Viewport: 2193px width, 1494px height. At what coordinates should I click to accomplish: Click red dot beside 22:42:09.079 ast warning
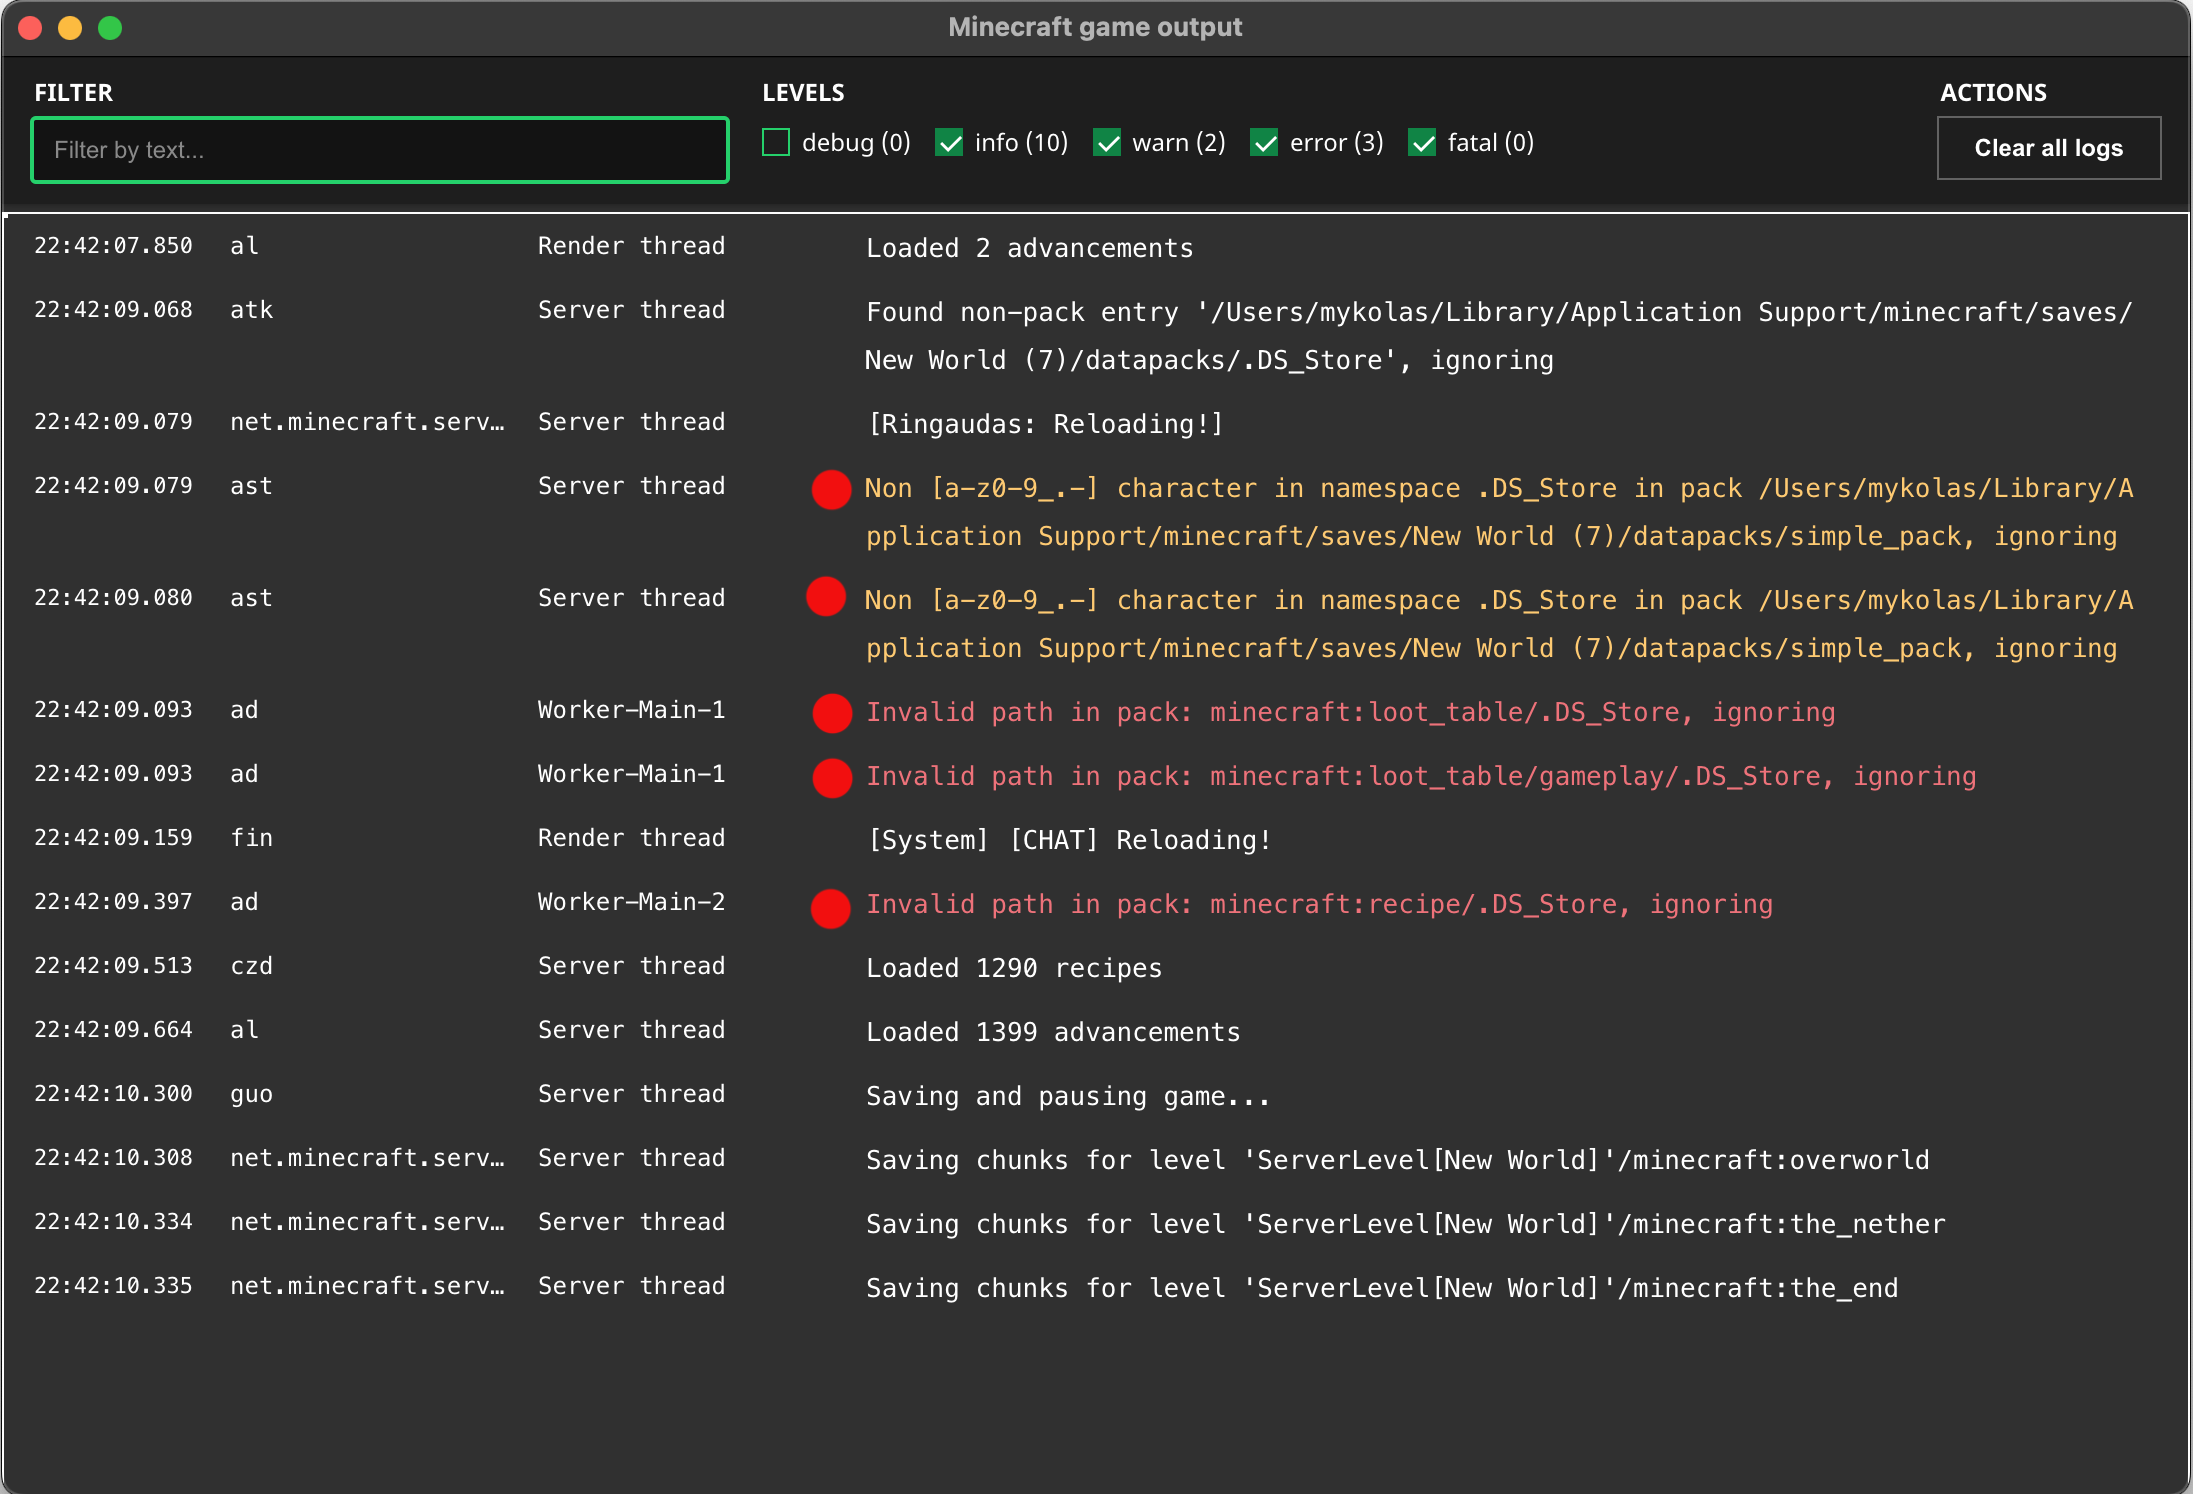tap(831, 489)
